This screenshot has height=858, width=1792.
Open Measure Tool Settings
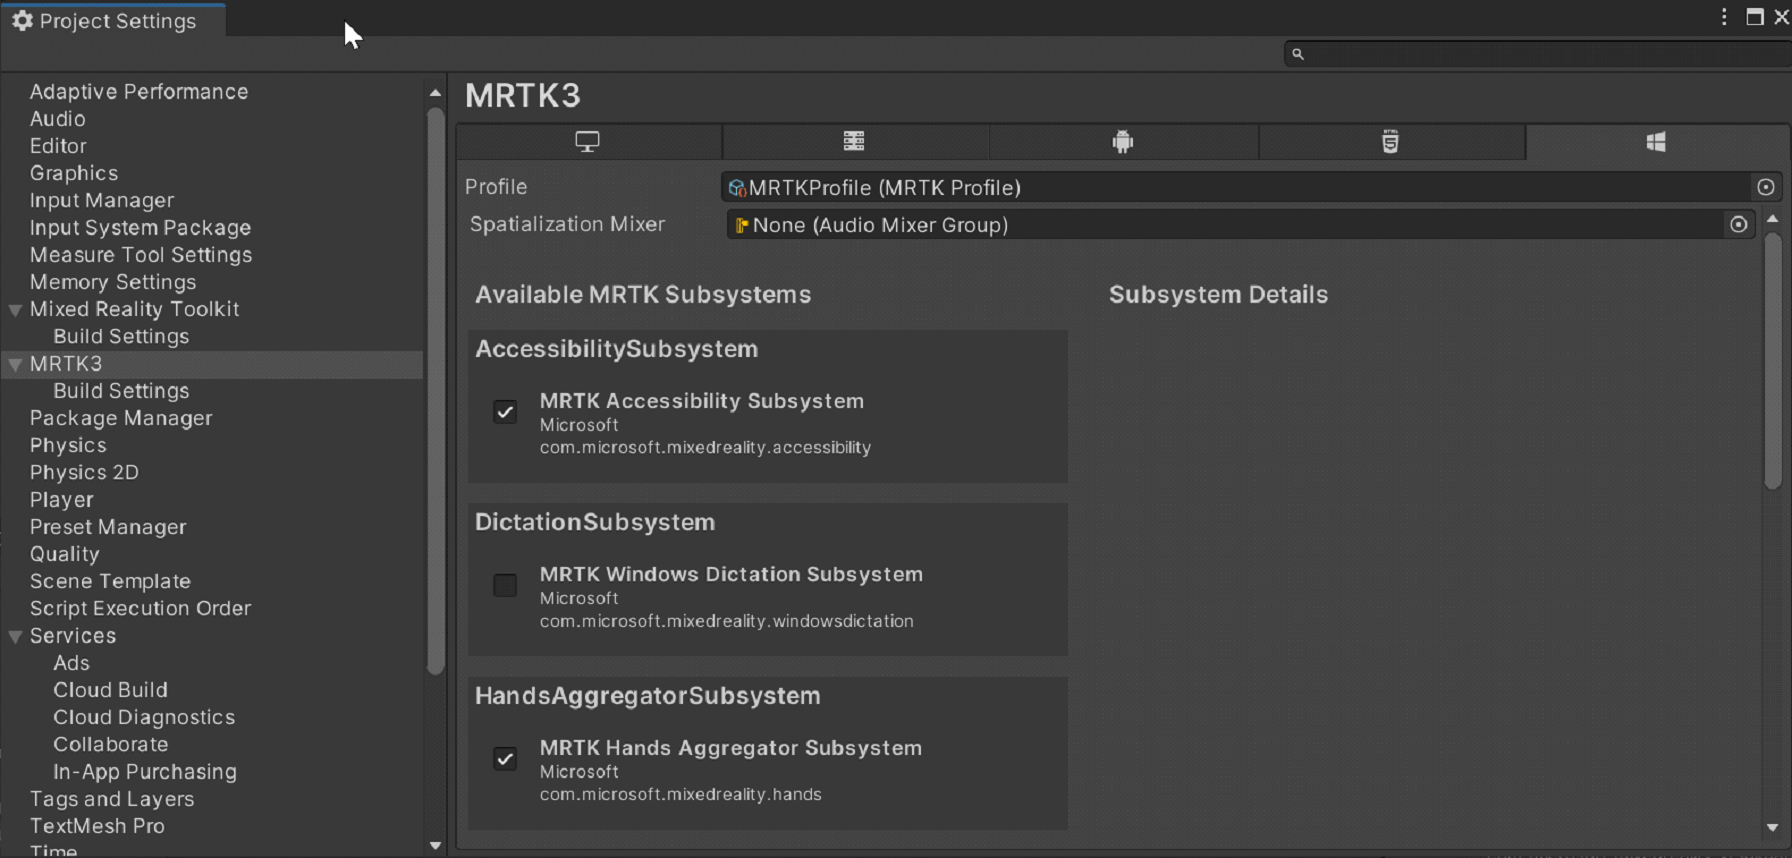pyautogui.click(x=141, y=255)
